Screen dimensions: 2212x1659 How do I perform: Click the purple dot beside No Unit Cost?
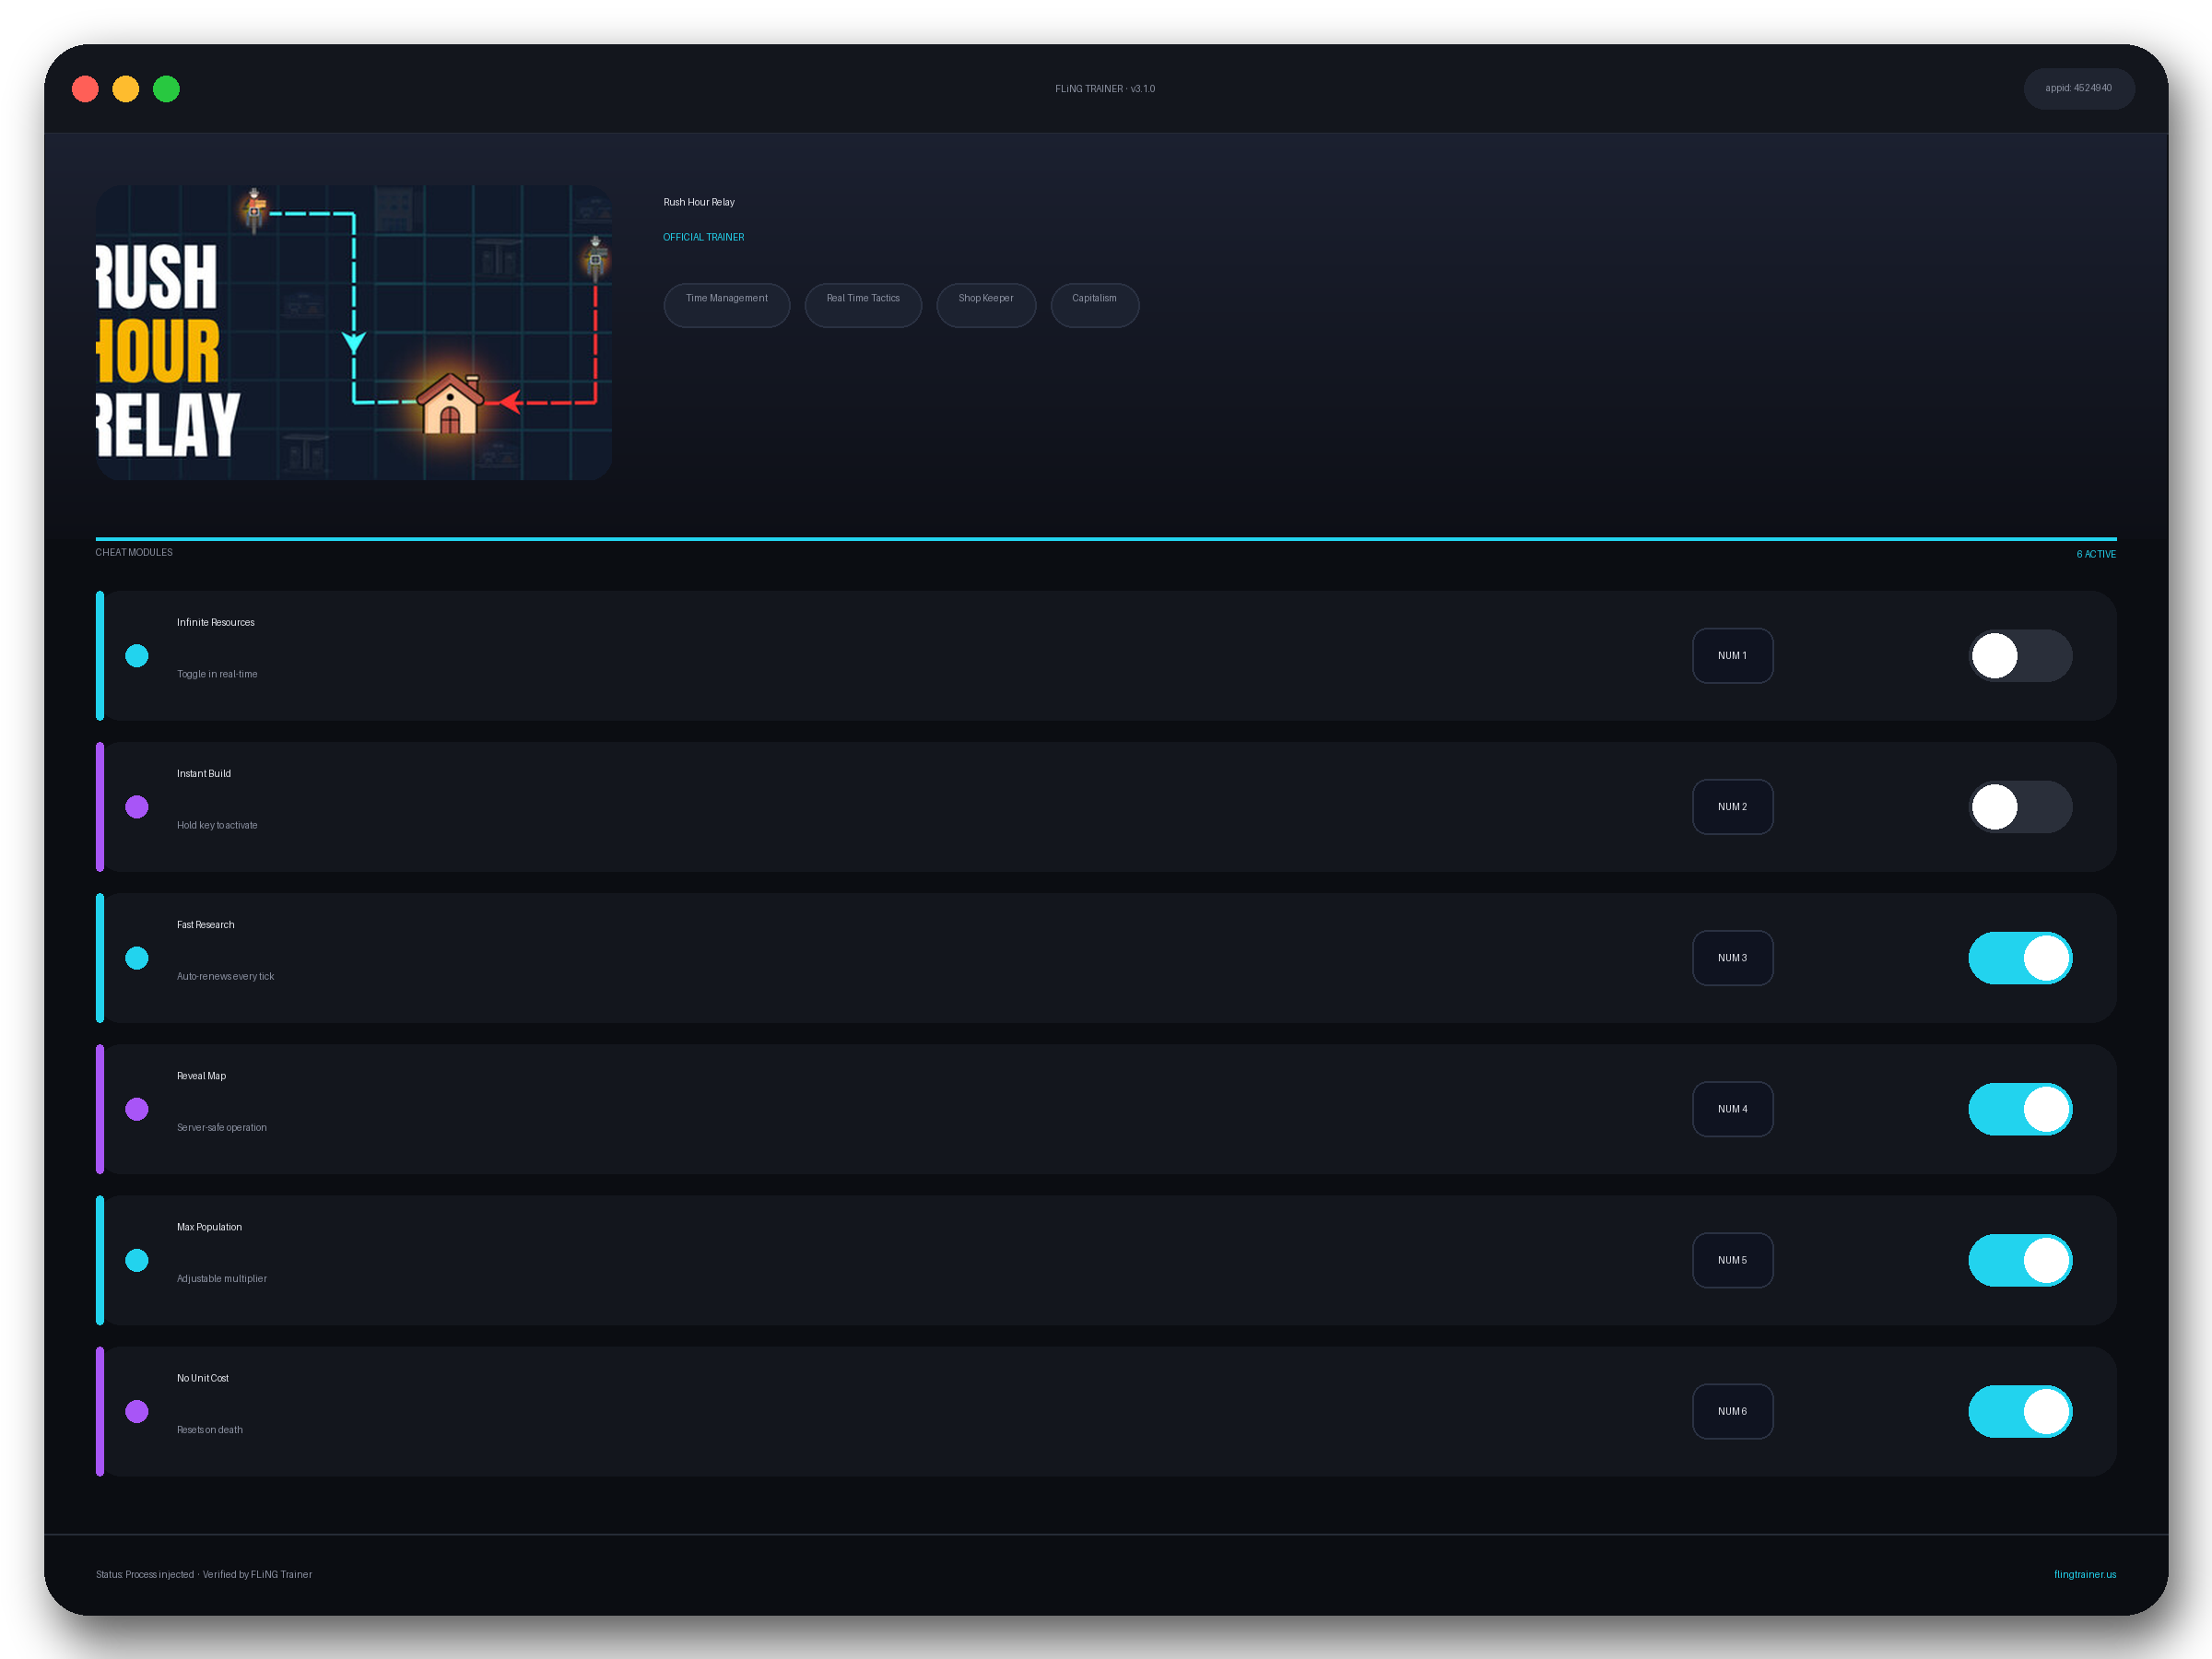(137, 1411)
